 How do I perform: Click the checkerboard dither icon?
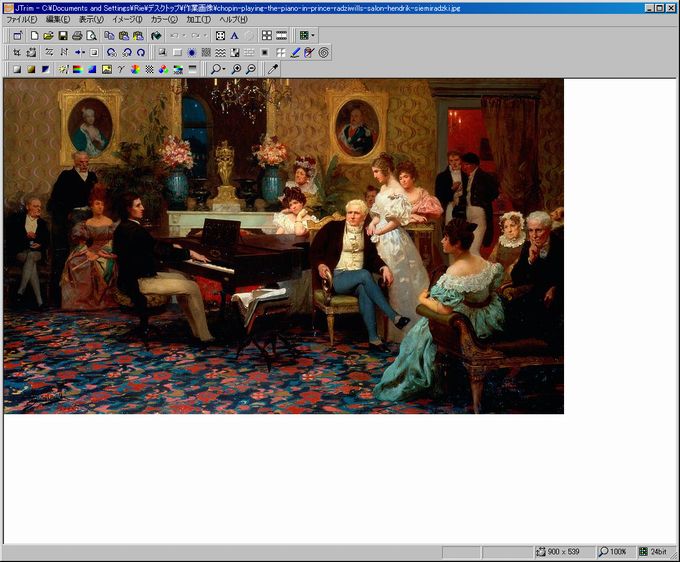(x=149, y=69)
